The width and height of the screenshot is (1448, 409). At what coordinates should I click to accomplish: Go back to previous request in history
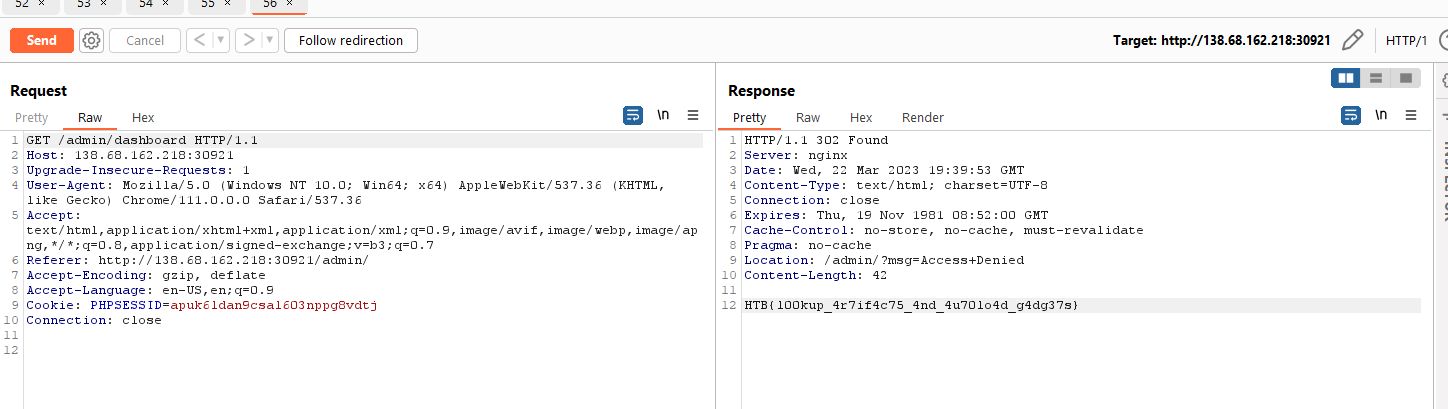pyautogui.click(x=199, y=40)
